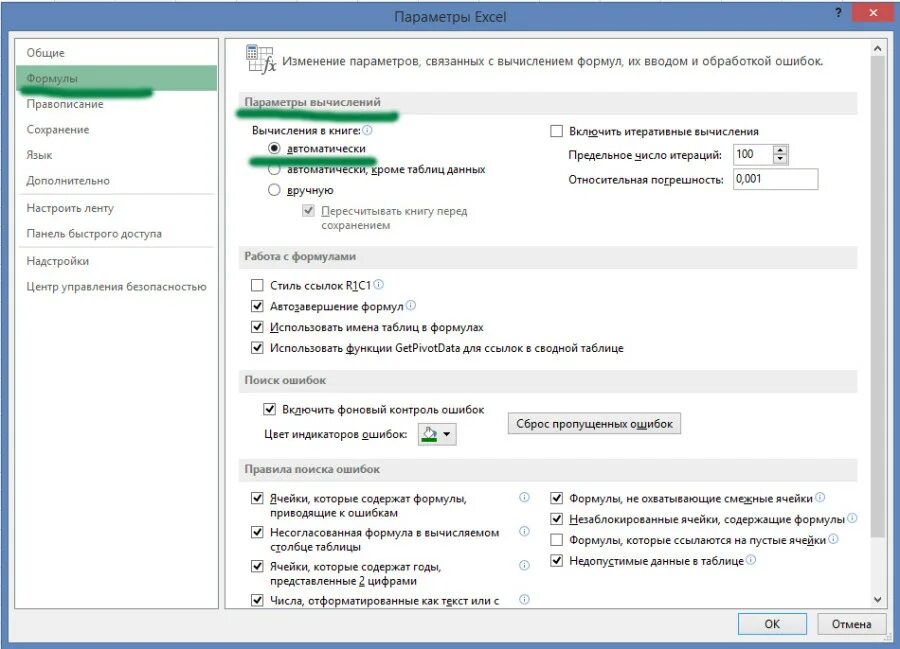Open the Язык category
900x649 pixels.
click(x=117, y=155)
